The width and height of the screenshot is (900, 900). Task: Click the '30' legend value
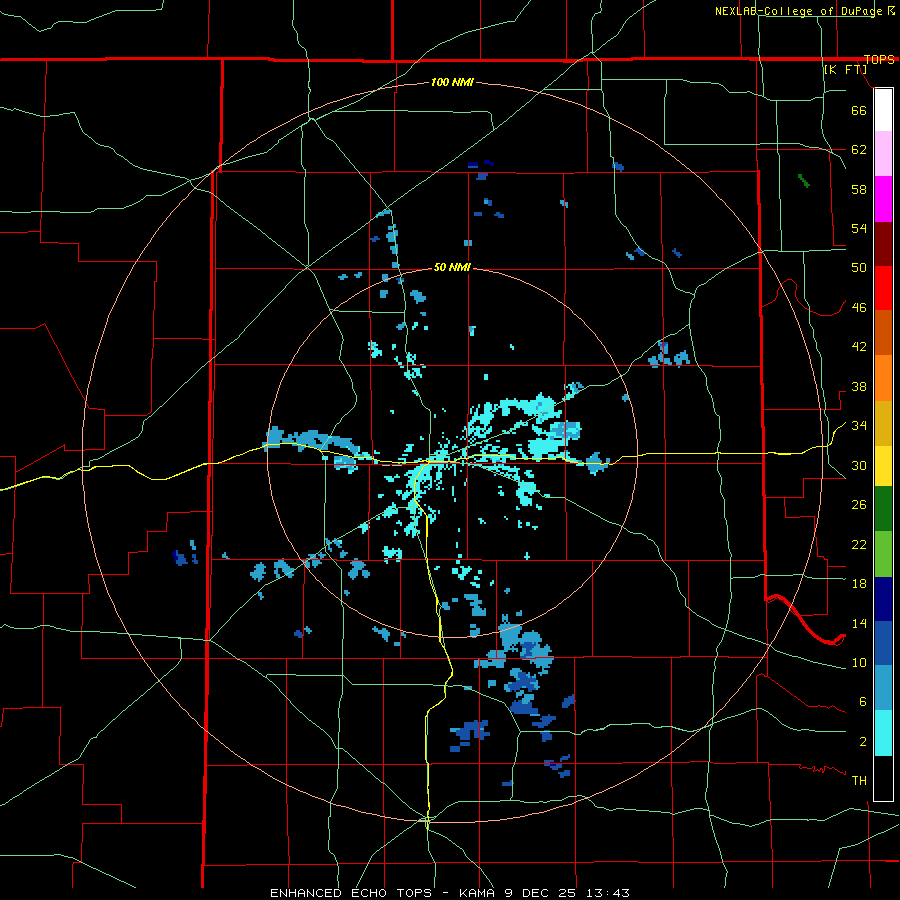pyautogui.click(x=859, y=465)
